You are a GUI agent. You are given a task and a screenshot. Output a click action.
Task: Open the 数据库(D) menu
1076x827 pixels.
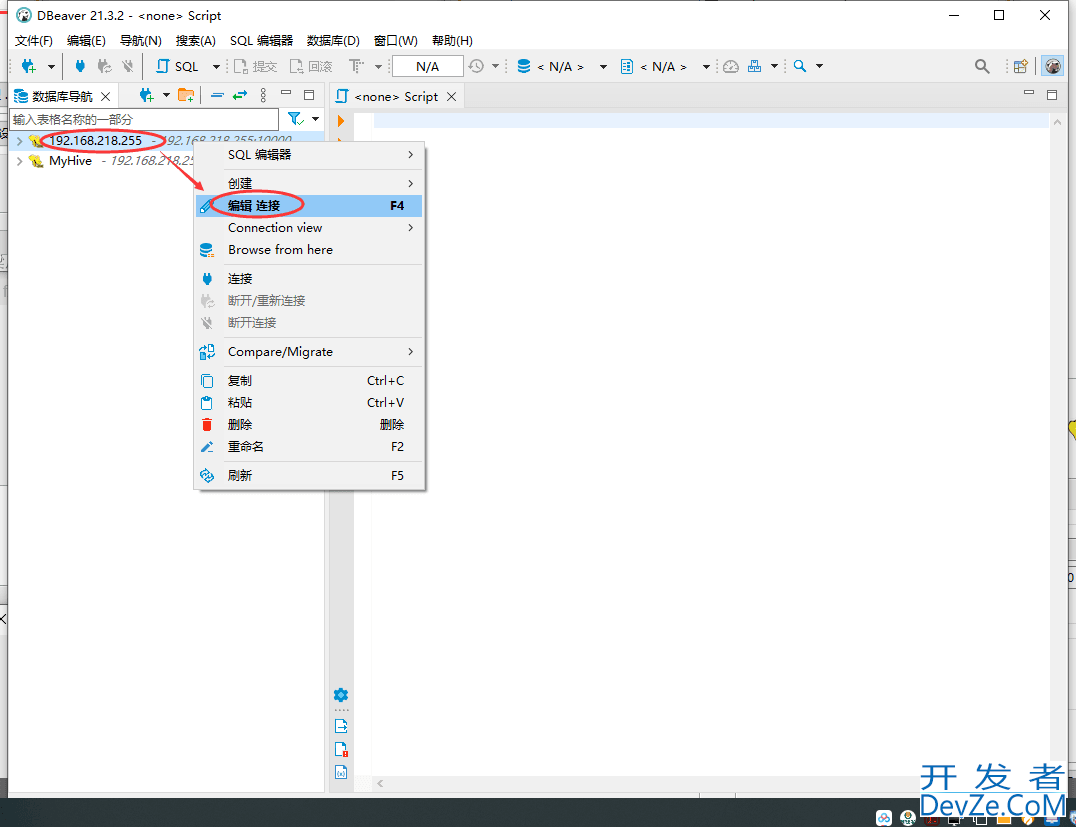pyautogui.click(x=333, y=40)
